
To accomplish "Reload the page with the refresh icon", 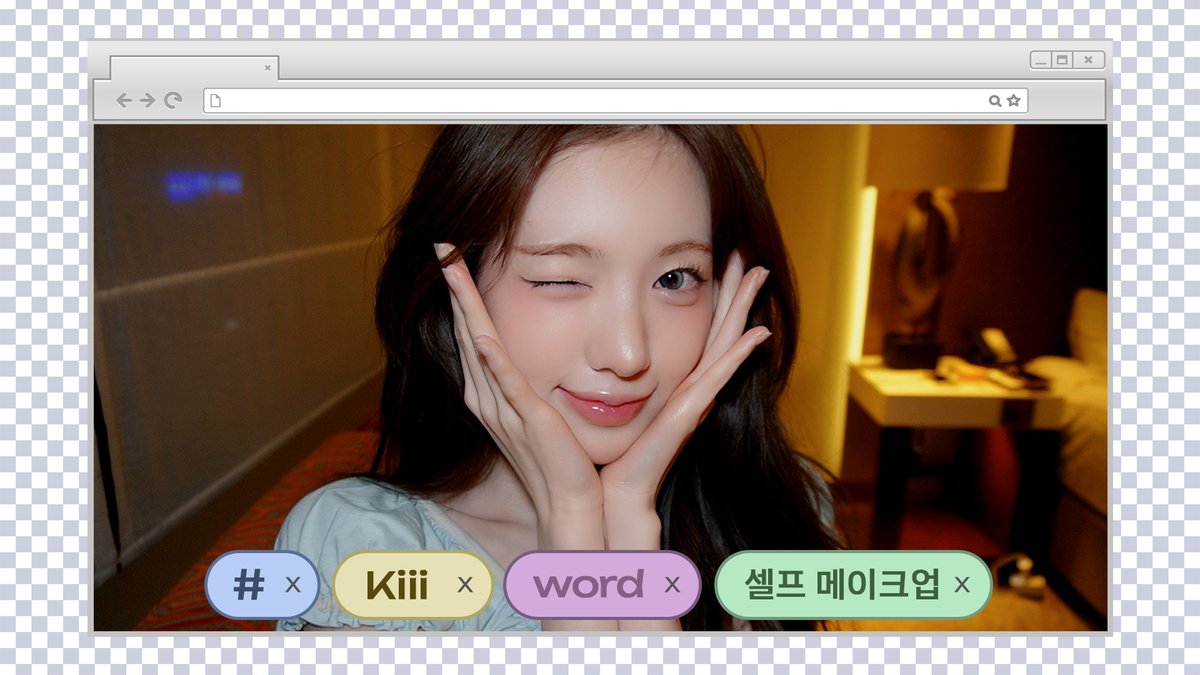I will [173, 100].
